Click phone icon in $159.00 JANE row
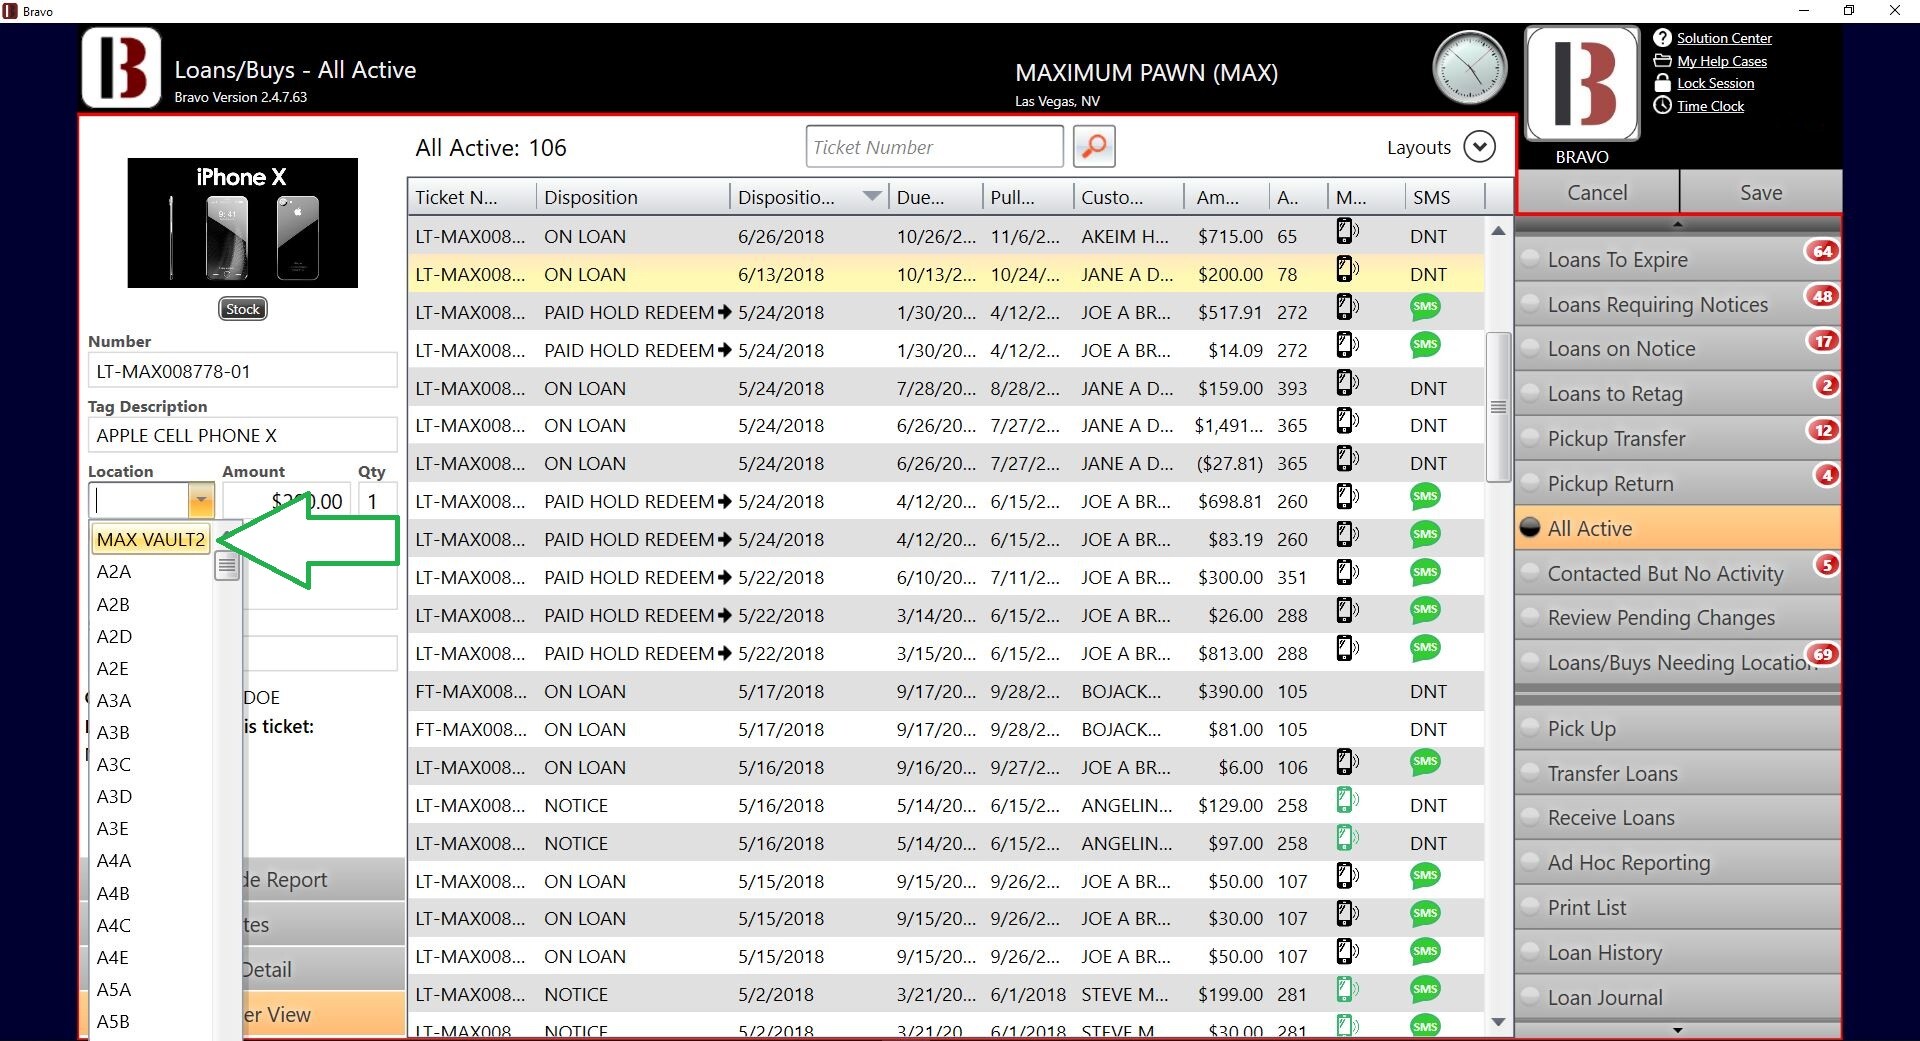This screenshot has height=1041, width=1920. pyautogui.click(x=1347, y=383)
